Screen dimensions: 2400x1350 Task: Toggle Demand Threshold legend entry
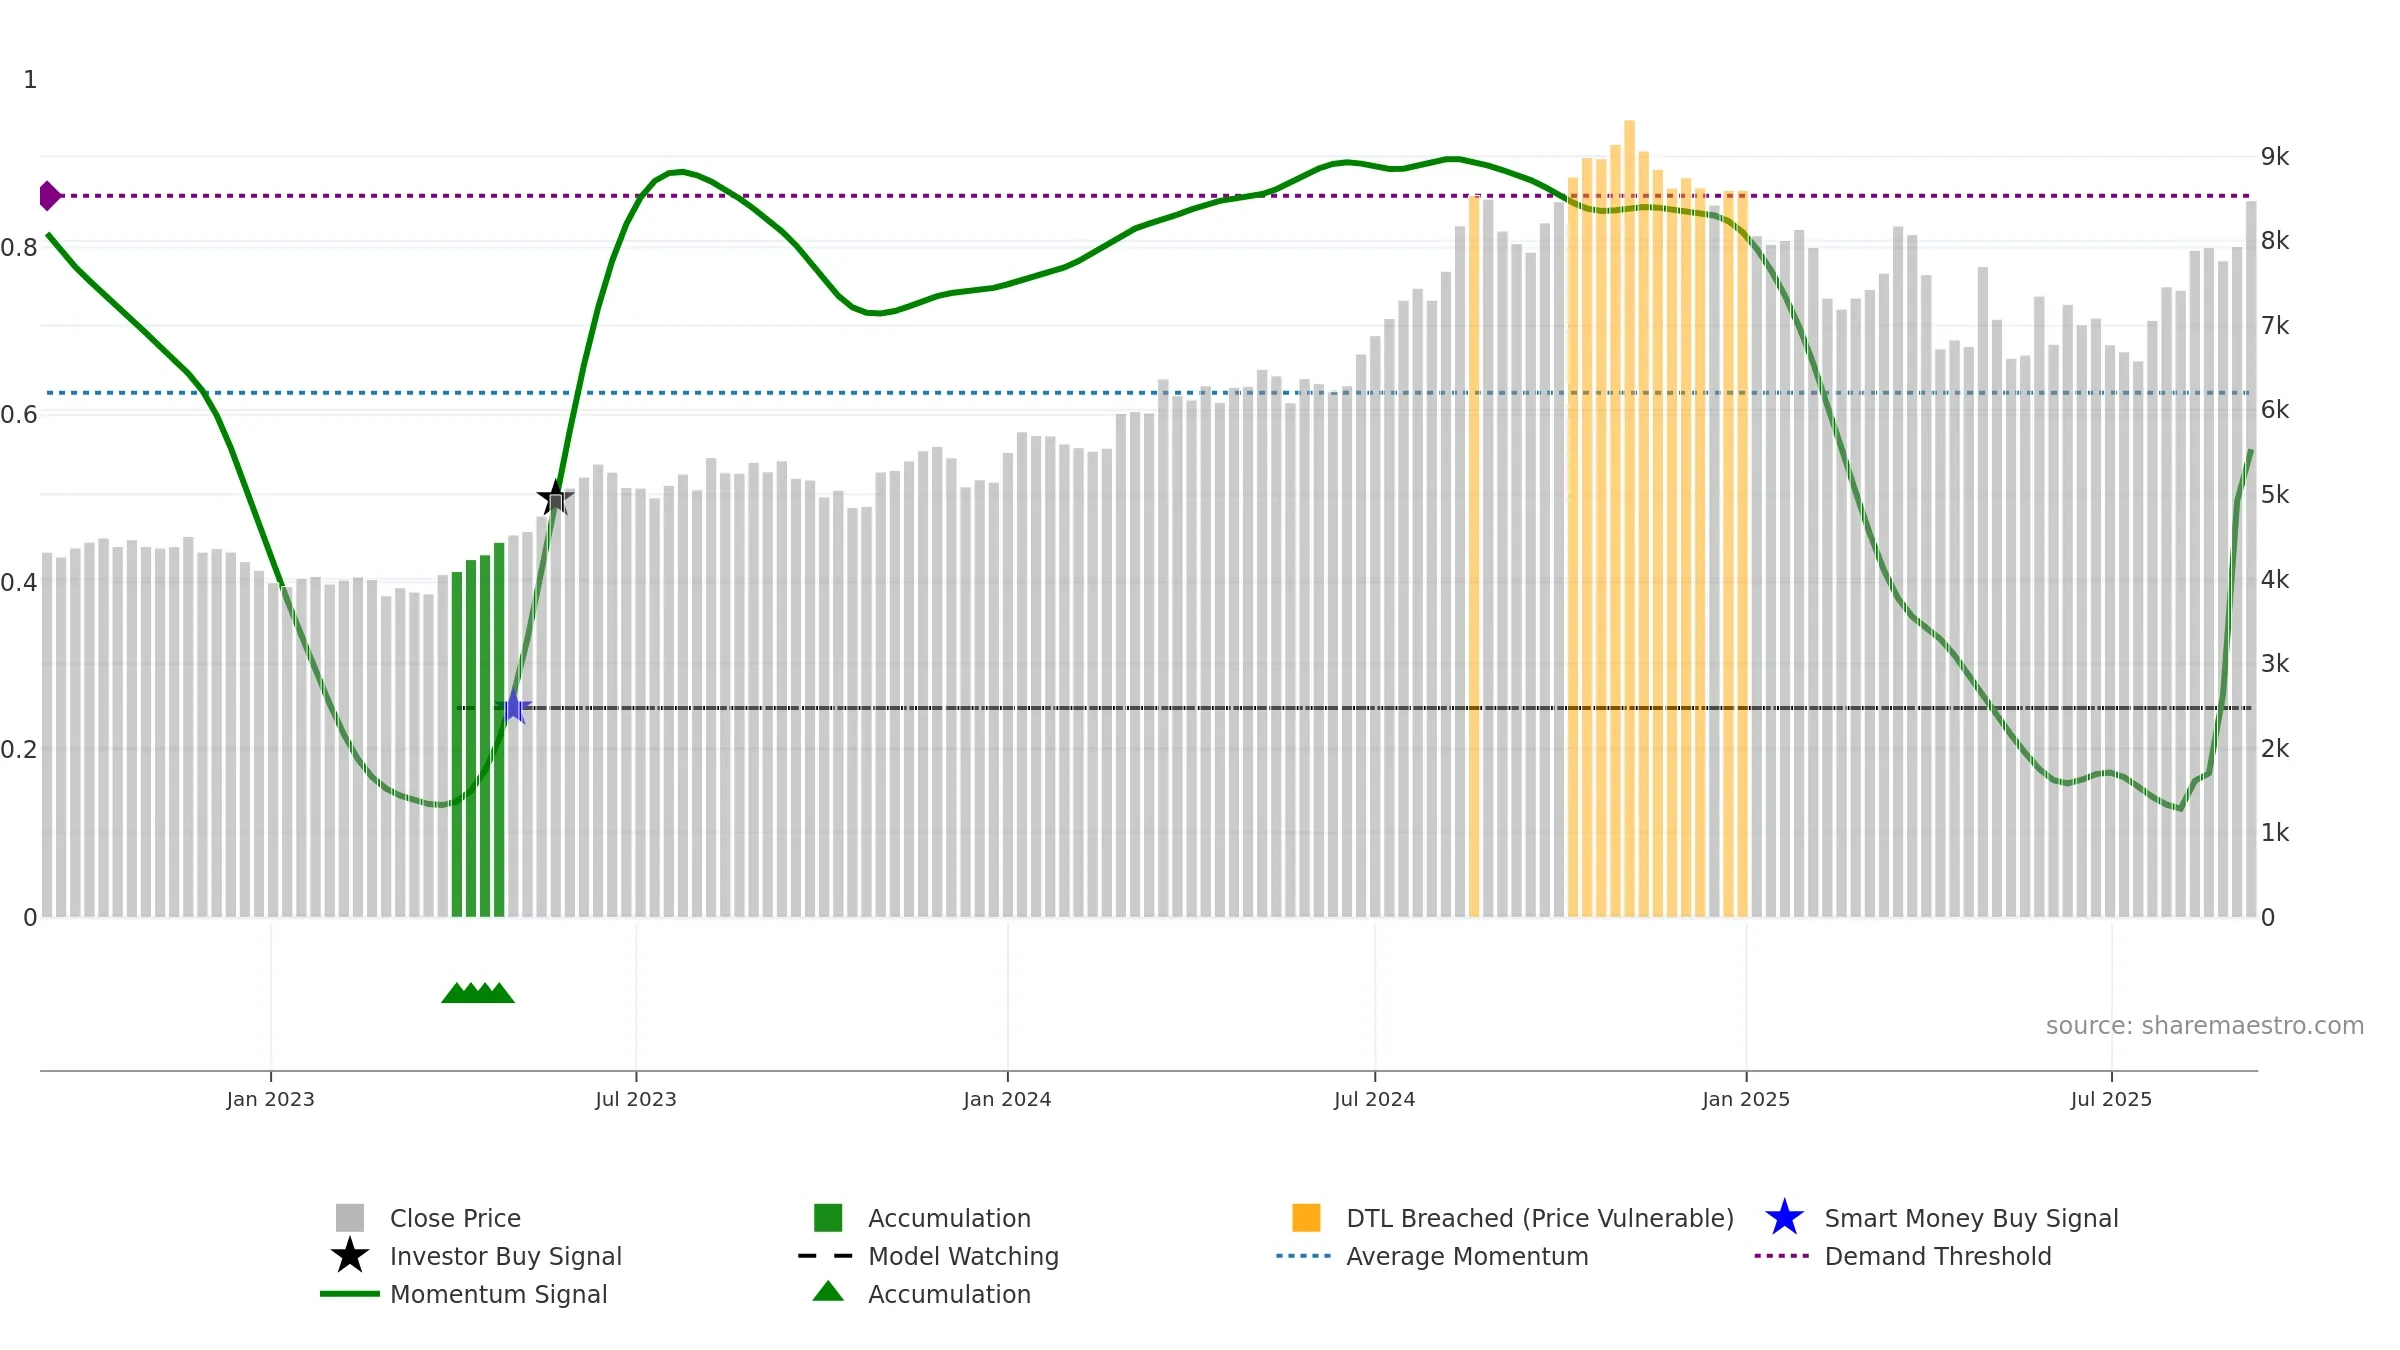click(1903, 1256)
